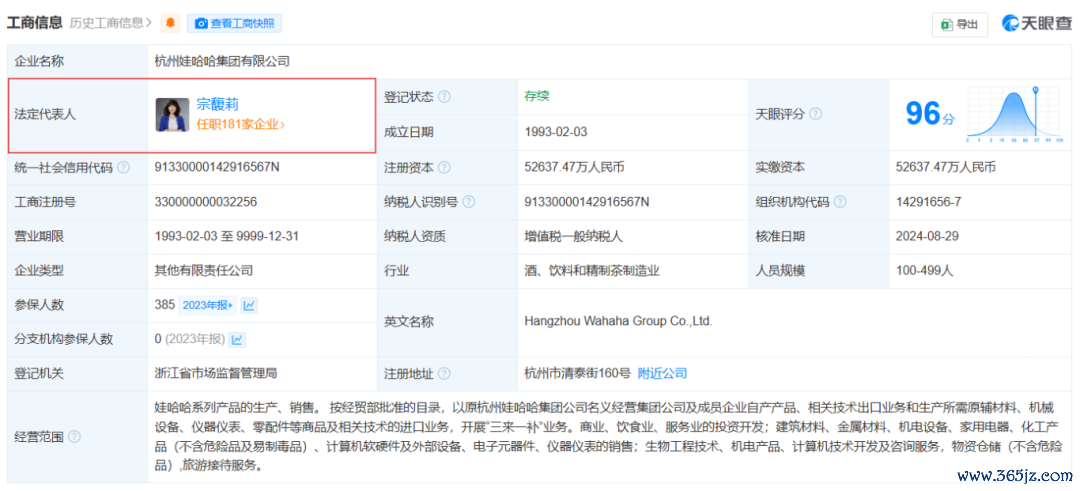The image size is (1080, 491).
Task: Open 历史工商信息 history link
Action: point(114,22)
